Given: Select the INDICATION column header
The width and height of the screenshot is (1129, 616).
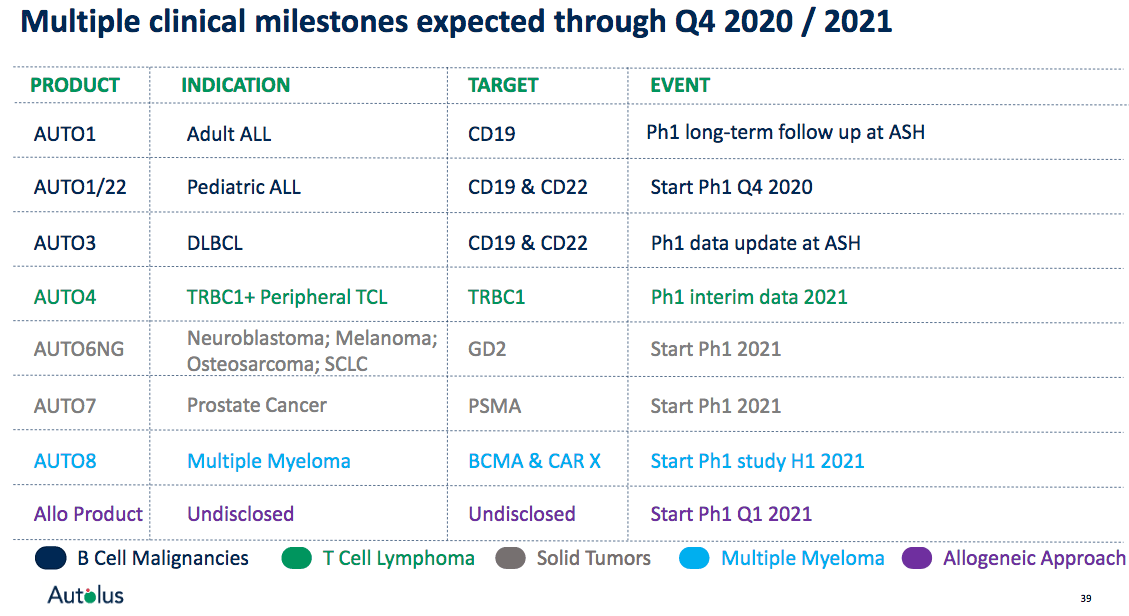Looking at the screenshot, I should click(235, 85).
